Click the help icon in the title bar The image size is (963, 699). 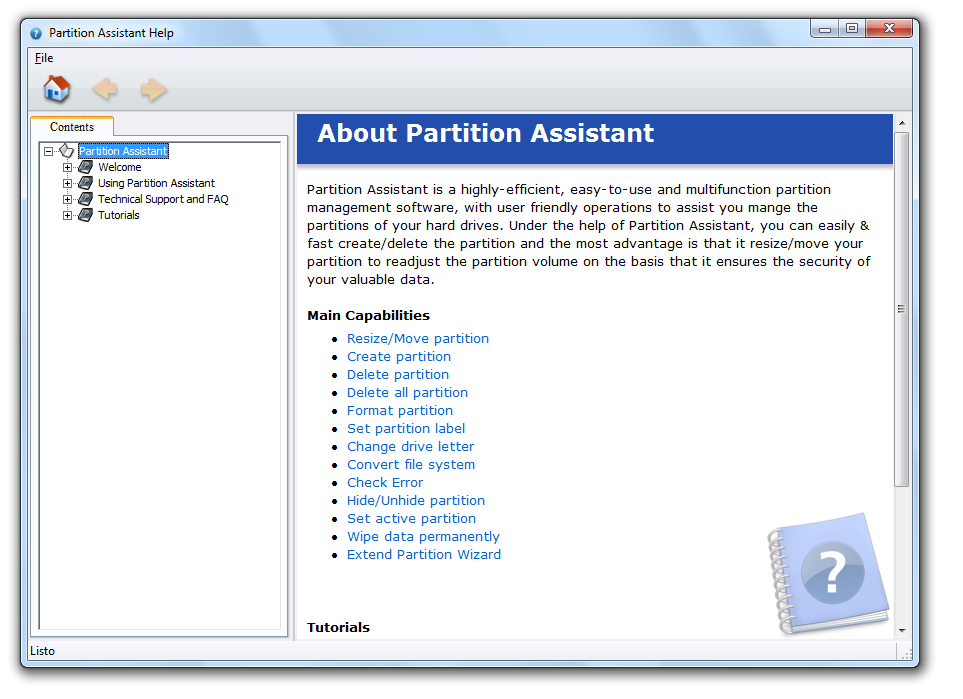tap(36, 33)
